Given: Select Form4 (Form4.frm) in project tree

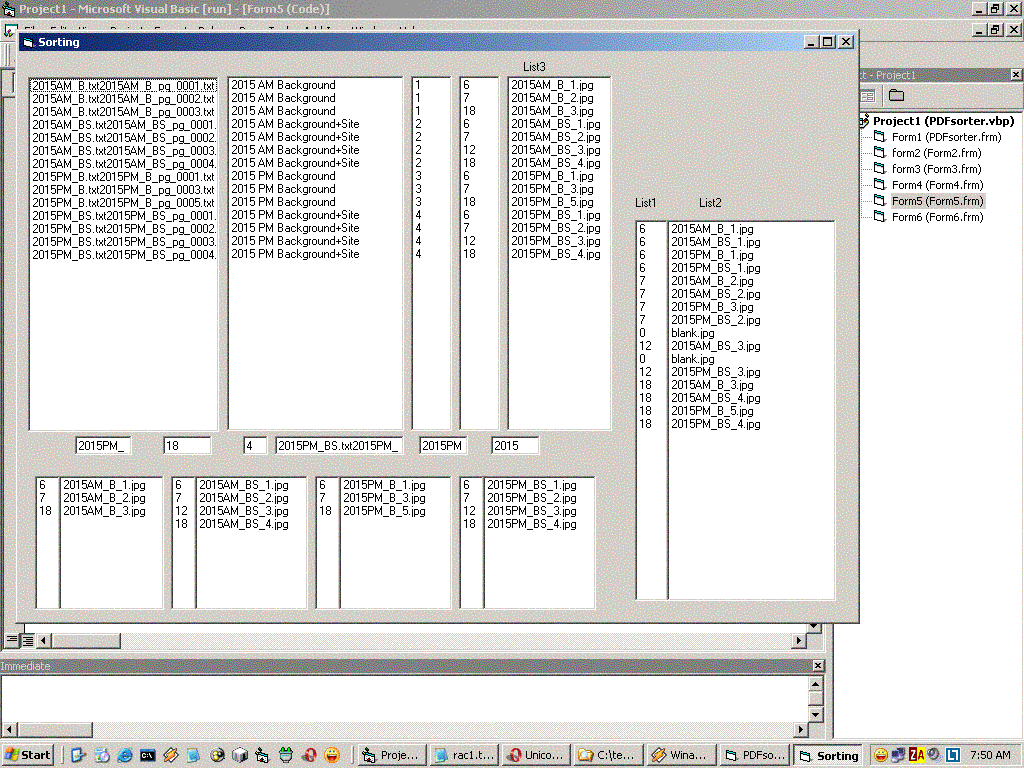Looking at the screenshot, I should pyautogui.click(x=937, y=185).
